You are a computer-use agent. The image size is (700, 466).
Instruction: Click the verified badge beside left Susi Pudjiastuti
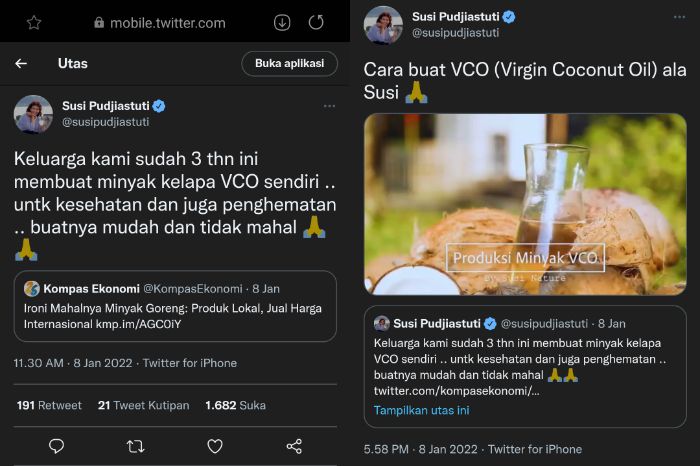[158, 106]
